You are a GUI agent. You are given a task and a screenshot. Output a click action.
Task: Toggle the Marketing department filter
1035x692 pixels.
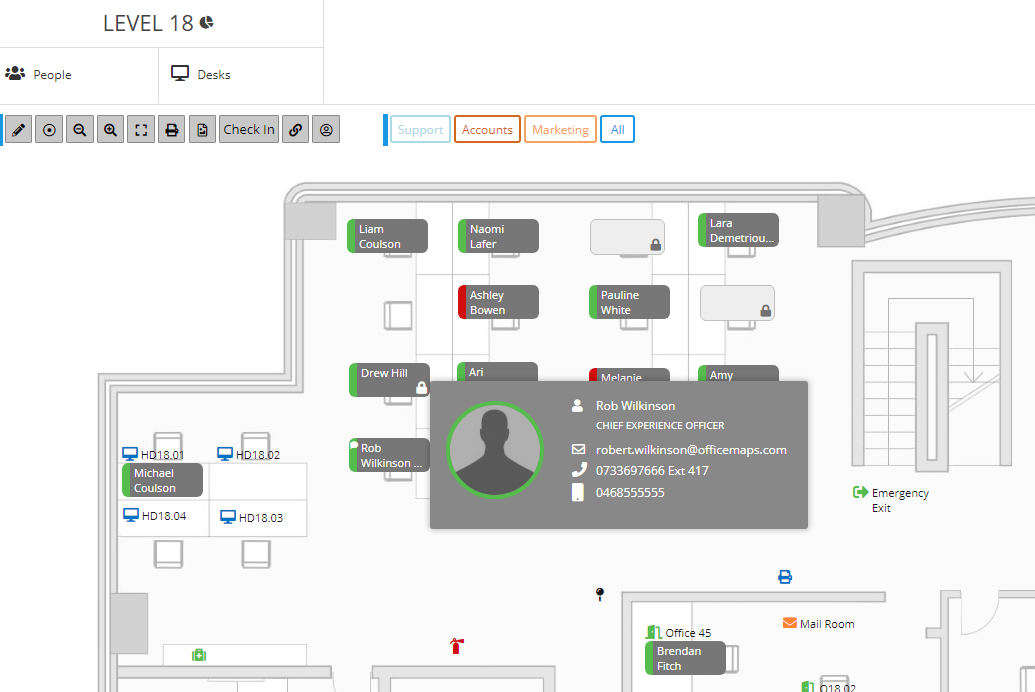560,129
